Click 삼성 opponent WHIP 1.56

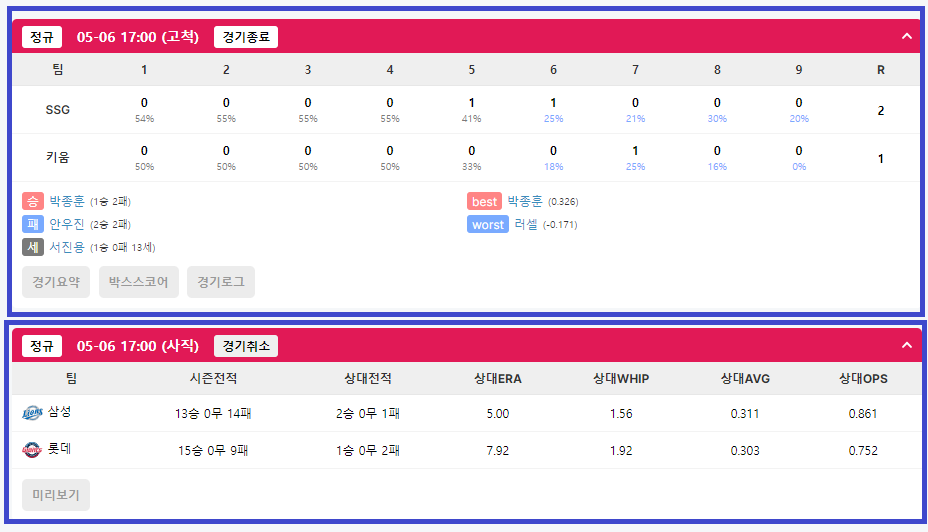pos(621,414)
